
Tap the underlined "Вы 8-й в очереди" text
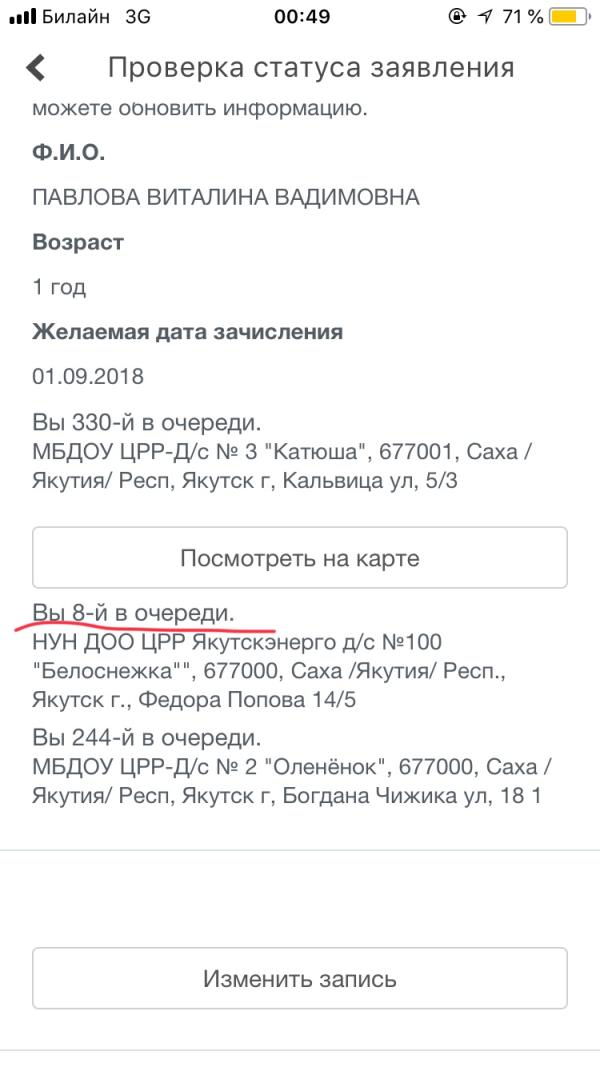click(134, 612)
